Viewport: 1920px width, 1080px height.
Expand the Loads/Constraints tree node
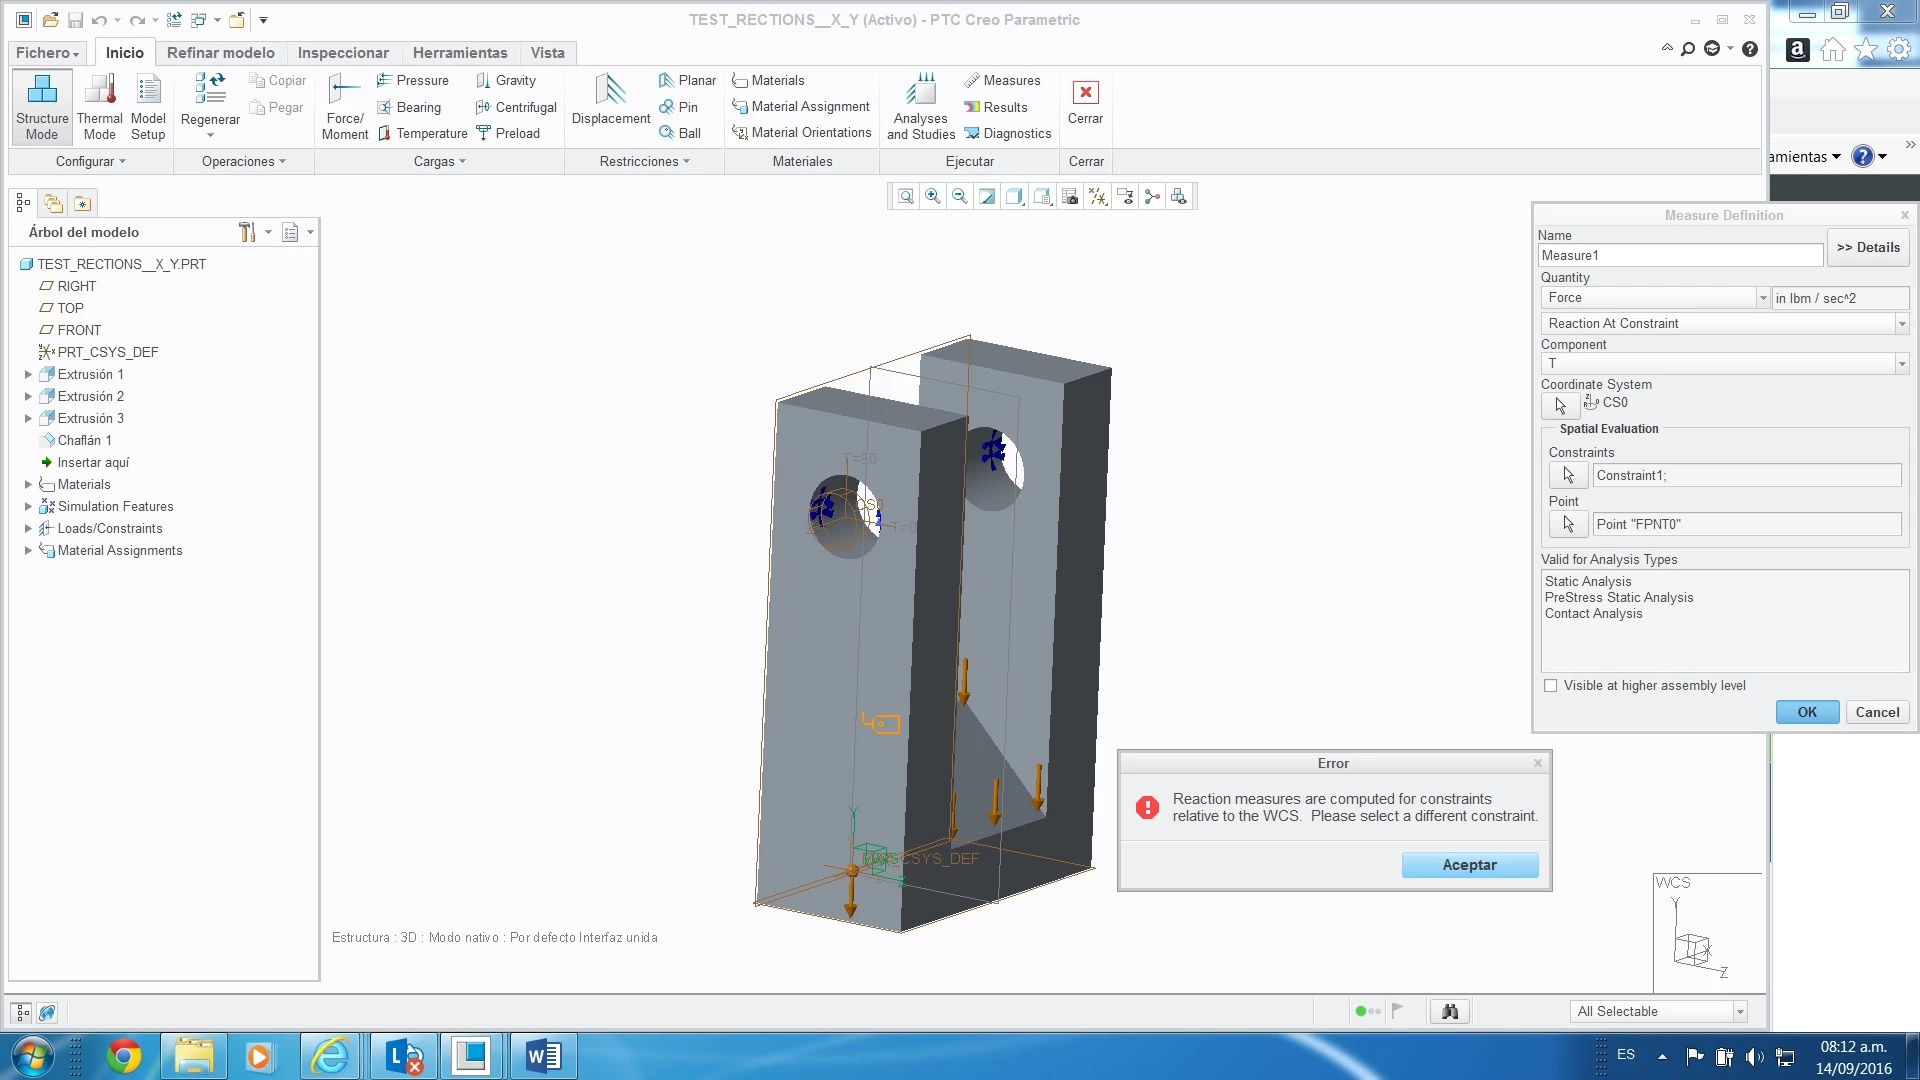pyautogui.click(x=28, y=529)
